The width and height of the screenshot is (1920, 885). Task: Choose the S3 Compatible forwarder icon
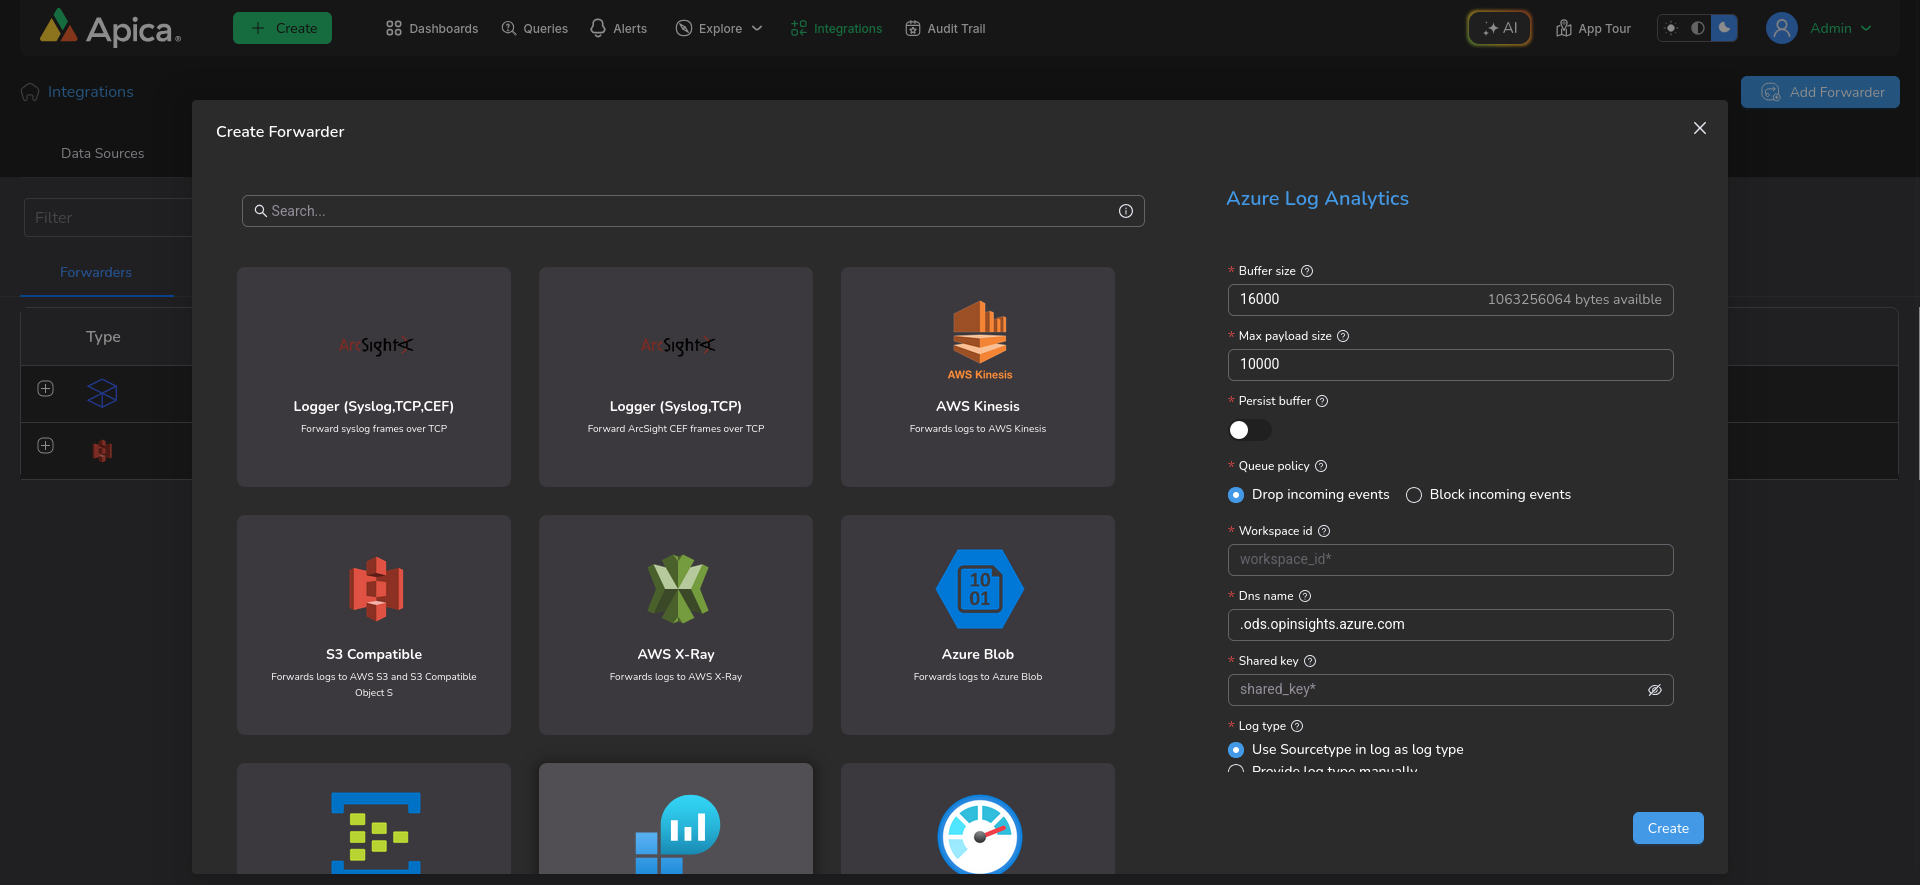pos(375,589)
